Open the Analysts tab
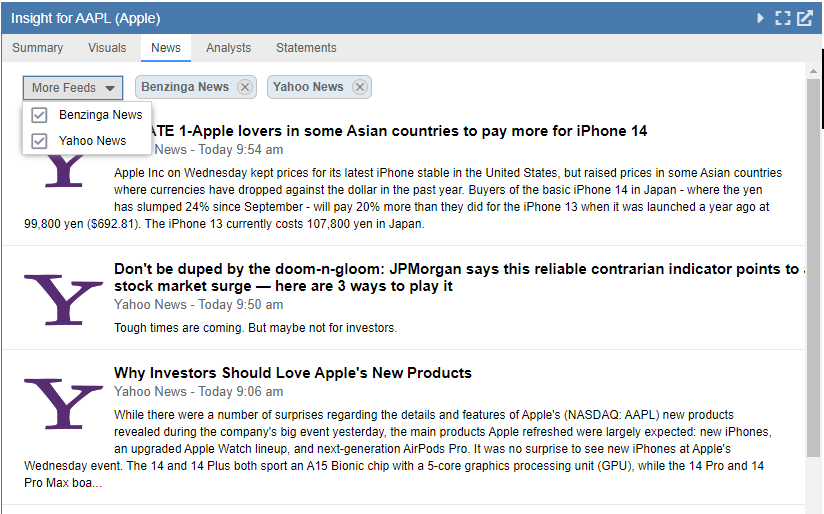Screen dimensions: 824x514 [x=229, y=48]
